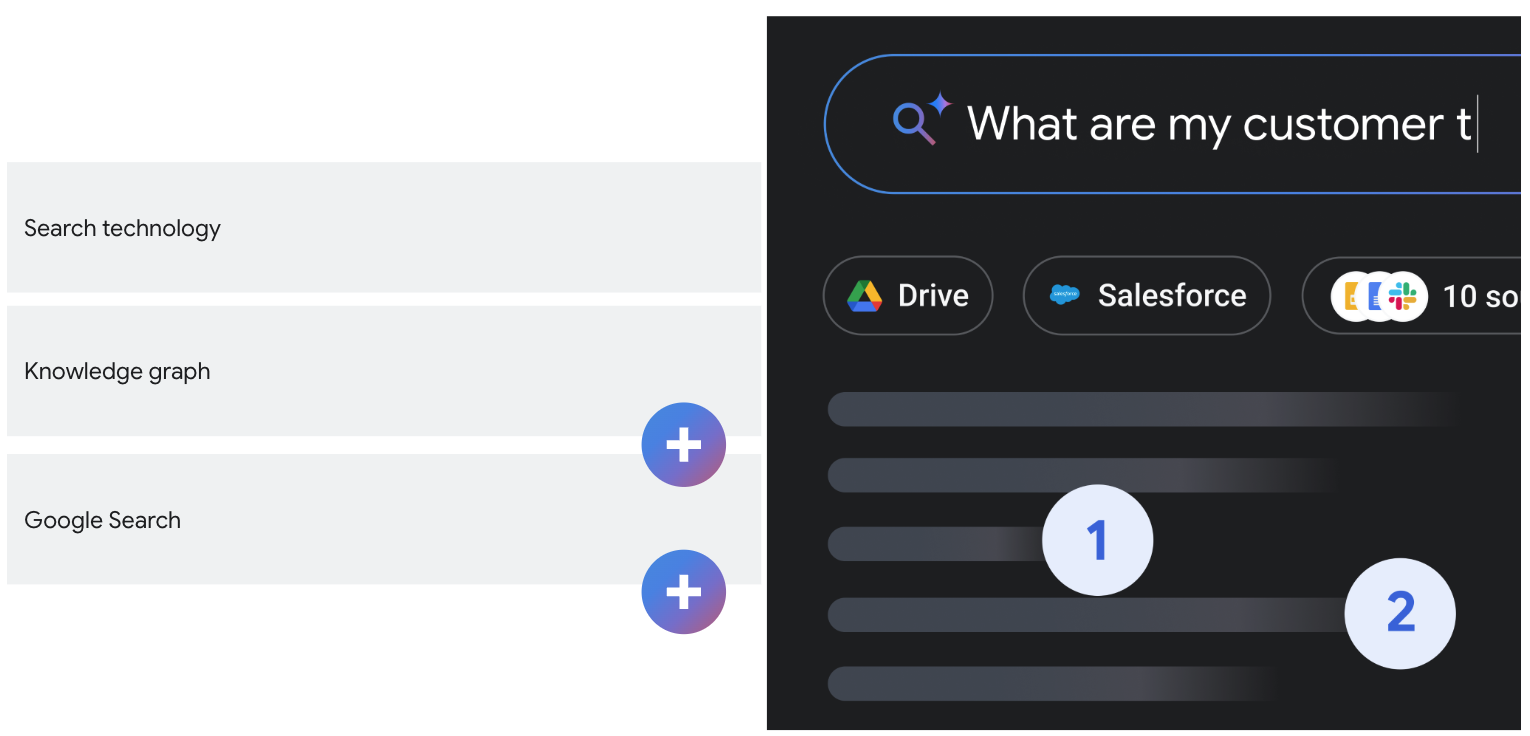Click the lower blue plus icon
Image resolution: width=1530 pixels, height=736 pixels.
pyautogui.click(x=683, y=592)
